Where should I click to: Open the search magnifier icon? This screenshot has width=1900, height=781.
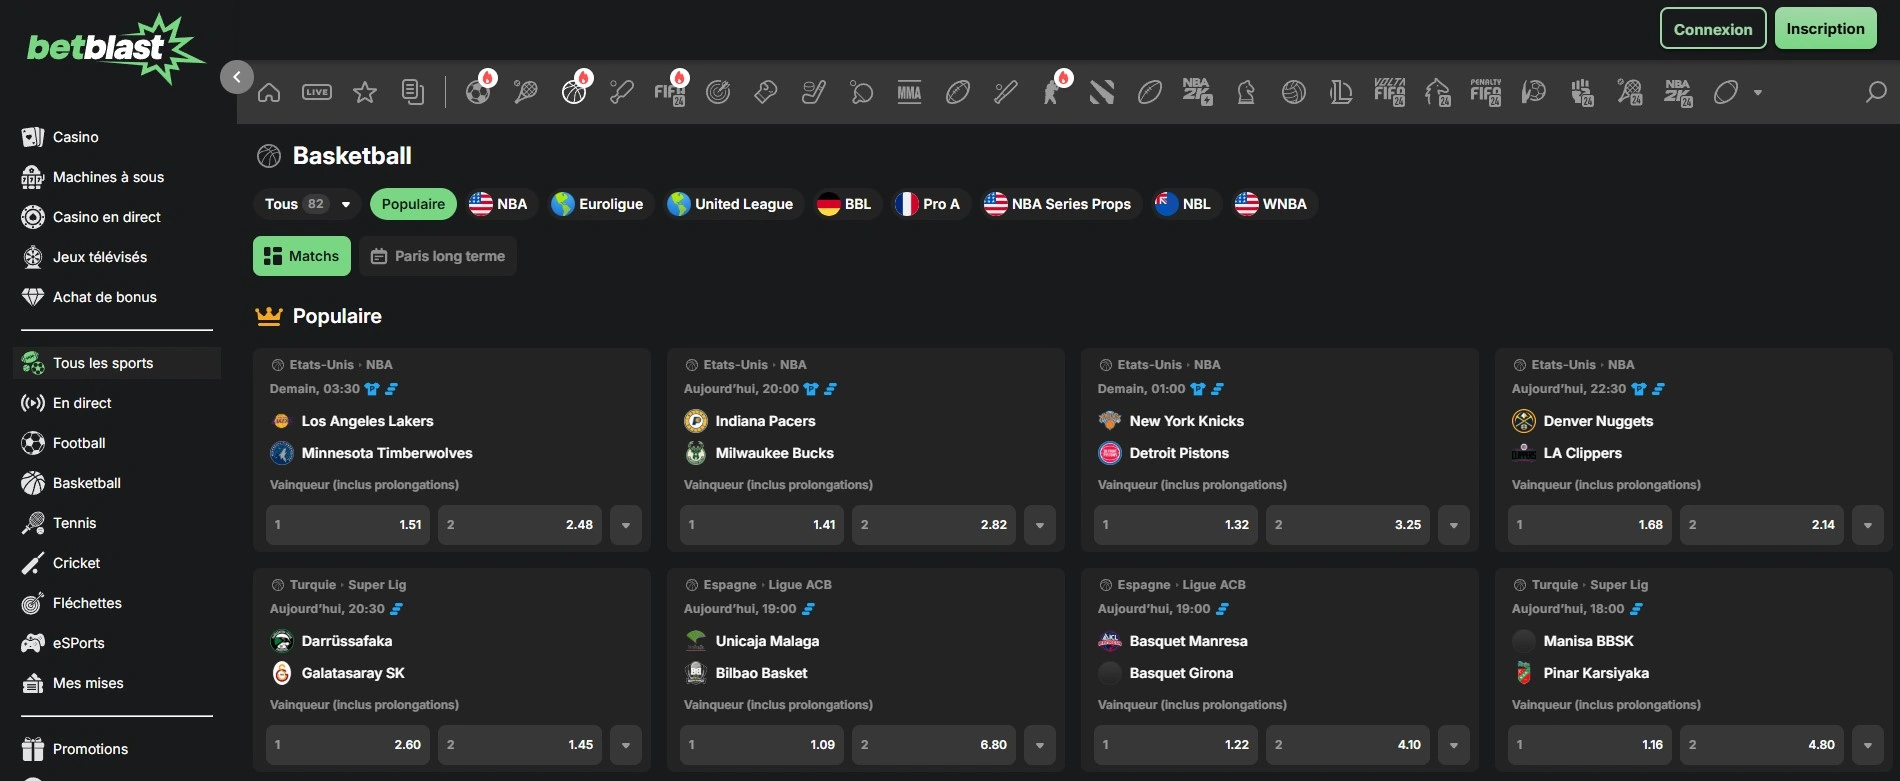click(1876, 93)
